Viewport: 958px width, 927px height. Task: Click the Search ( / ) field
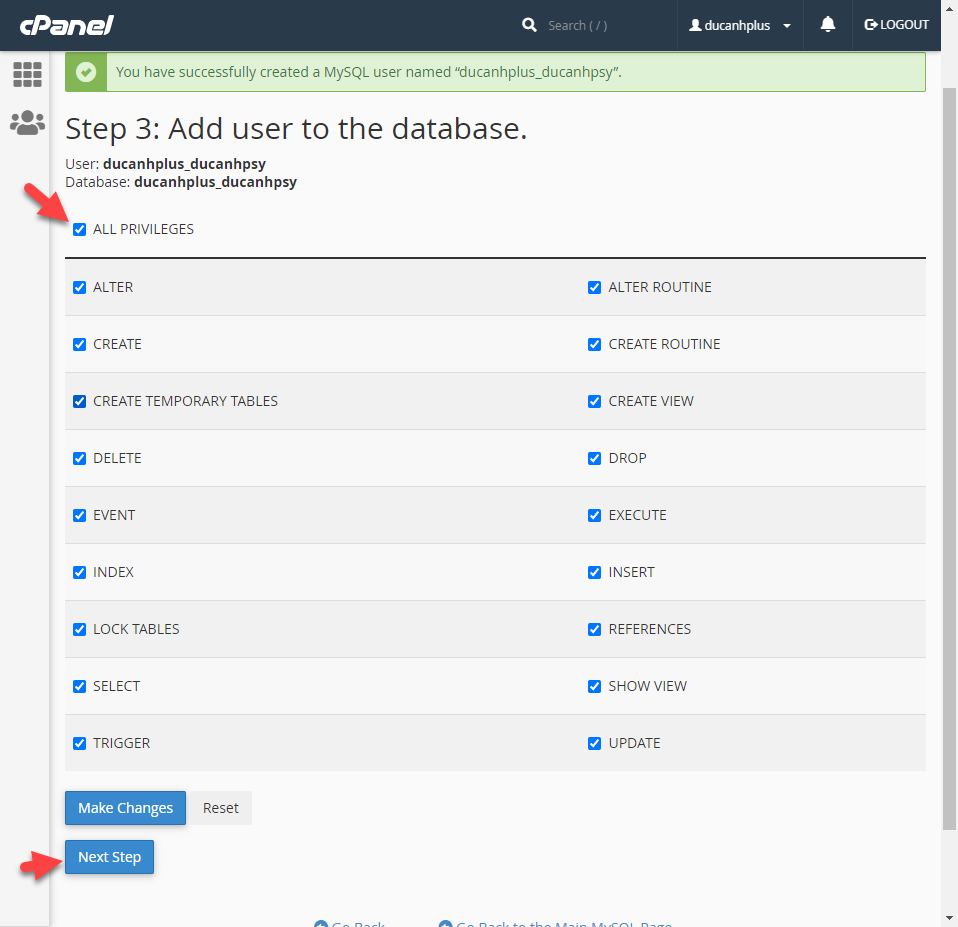(x=580, y=25)
